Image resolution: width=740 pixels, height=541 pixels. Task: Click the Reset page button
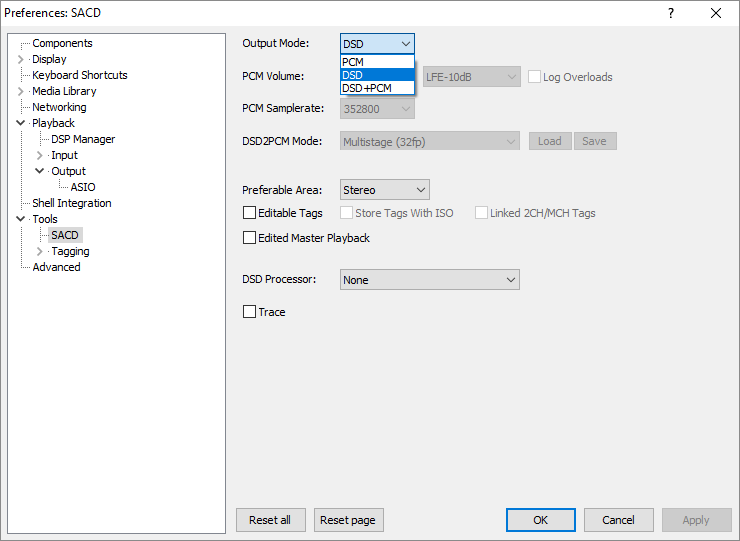coord(349,520)
